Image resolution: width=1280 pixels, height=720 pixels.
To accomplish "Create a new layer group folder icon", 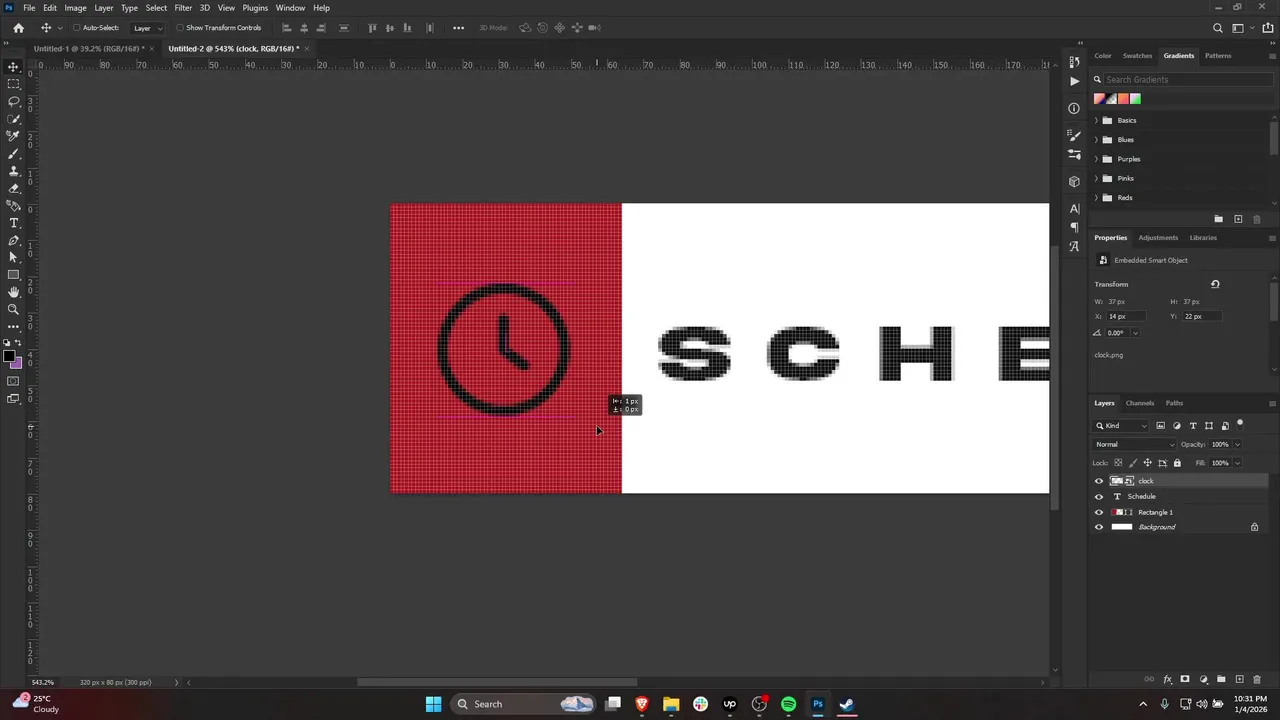I will coord(1221,680).
